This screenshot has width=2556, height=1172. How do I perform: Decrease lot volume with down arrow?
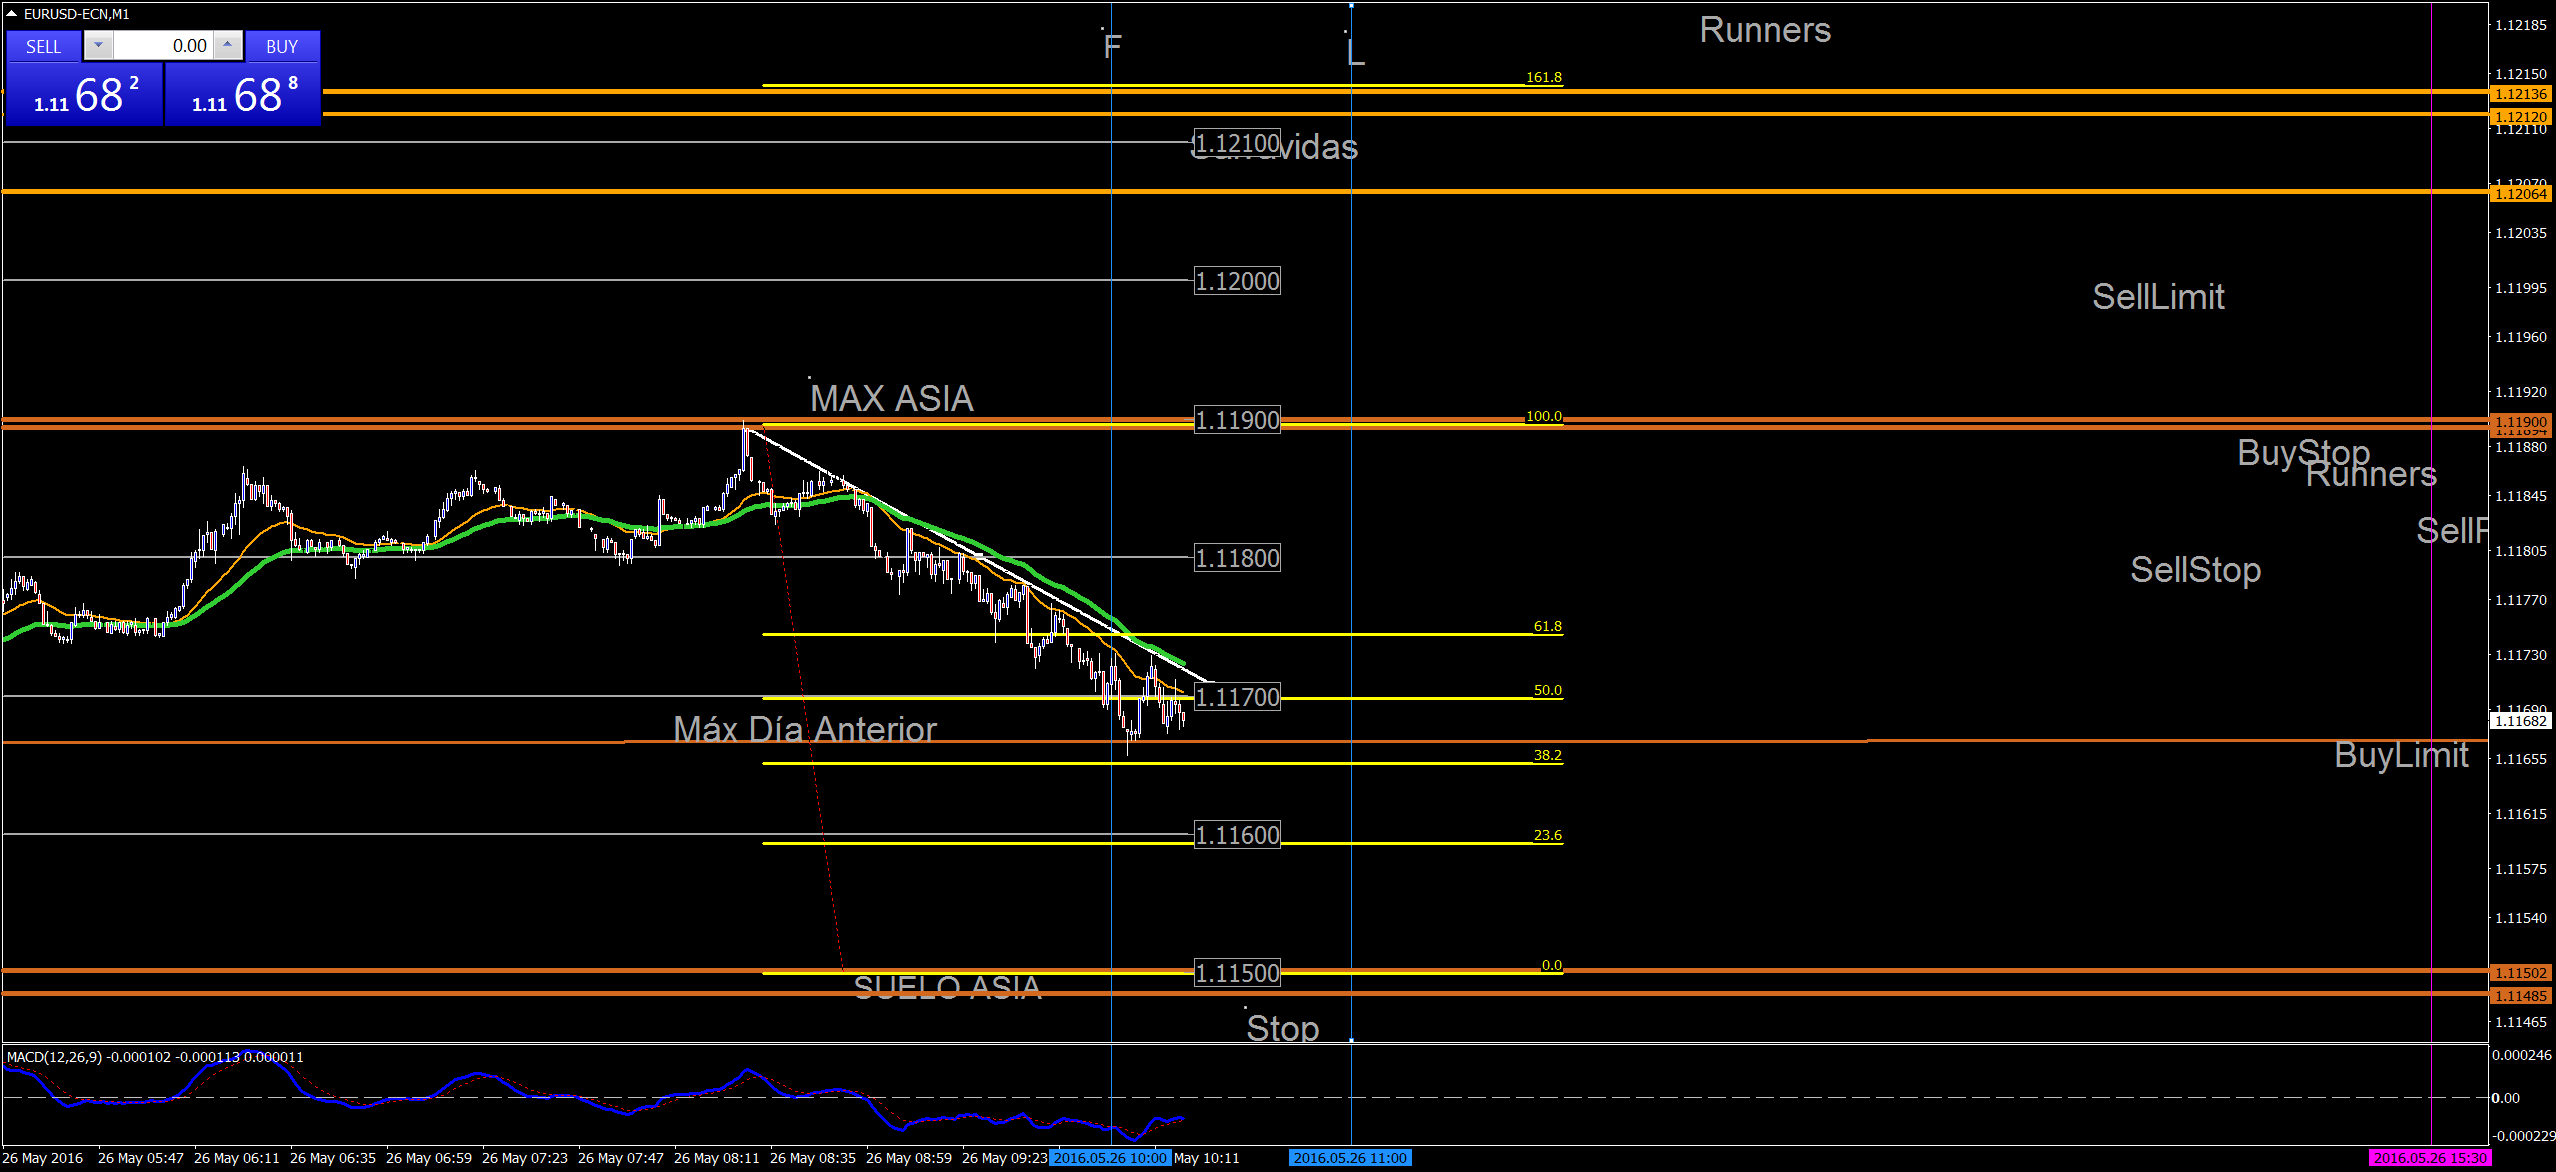click(98, 45)
